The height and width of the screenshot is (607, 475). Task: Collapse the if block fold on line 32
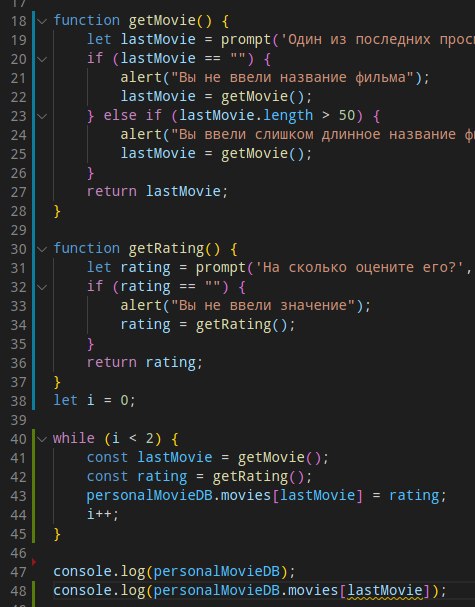[42, 287]
